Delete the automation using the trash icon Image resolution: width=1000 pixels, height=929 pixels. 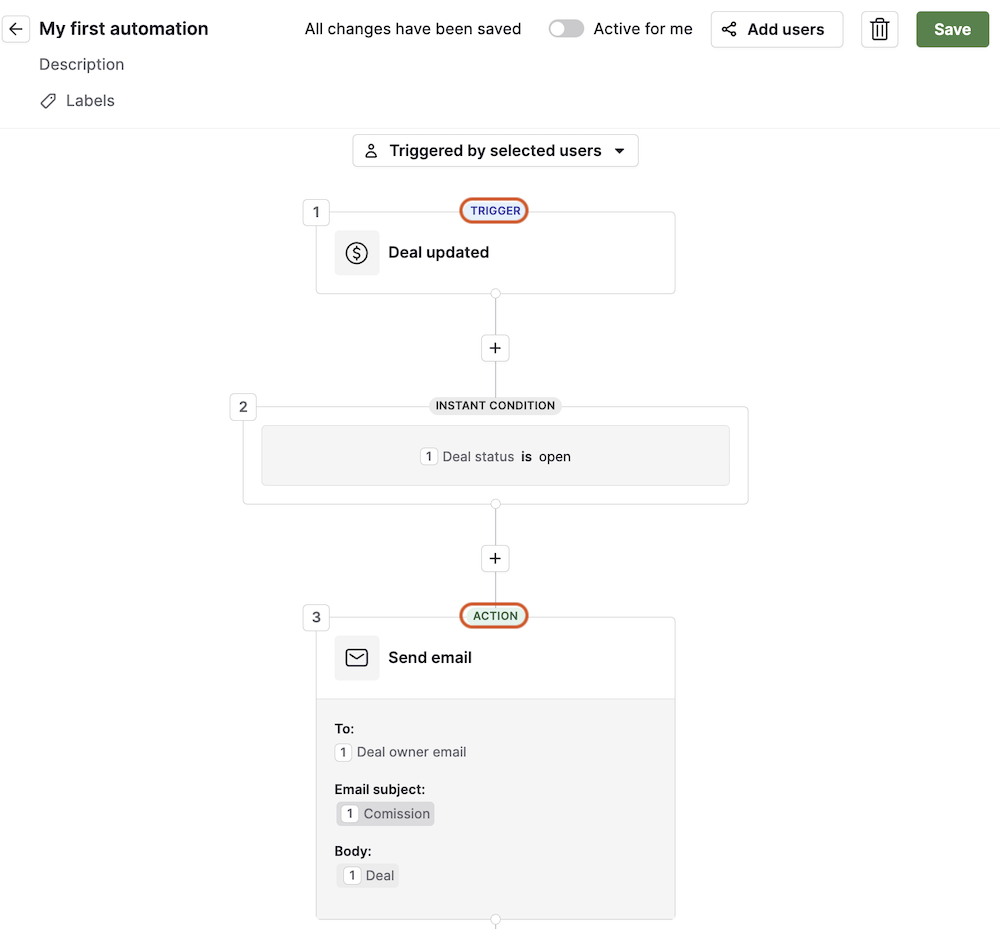879,29
